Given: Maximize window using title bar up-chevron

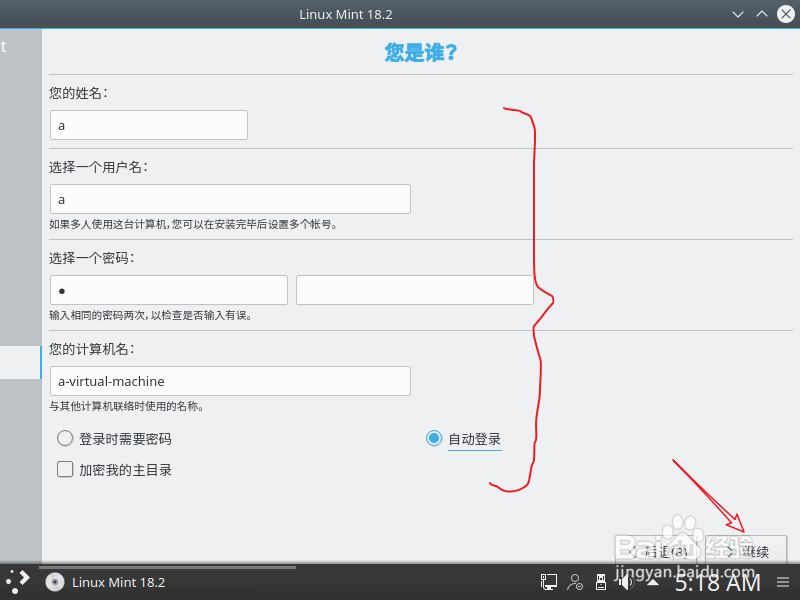Looking at the screenshot, I should click(762, 14).
